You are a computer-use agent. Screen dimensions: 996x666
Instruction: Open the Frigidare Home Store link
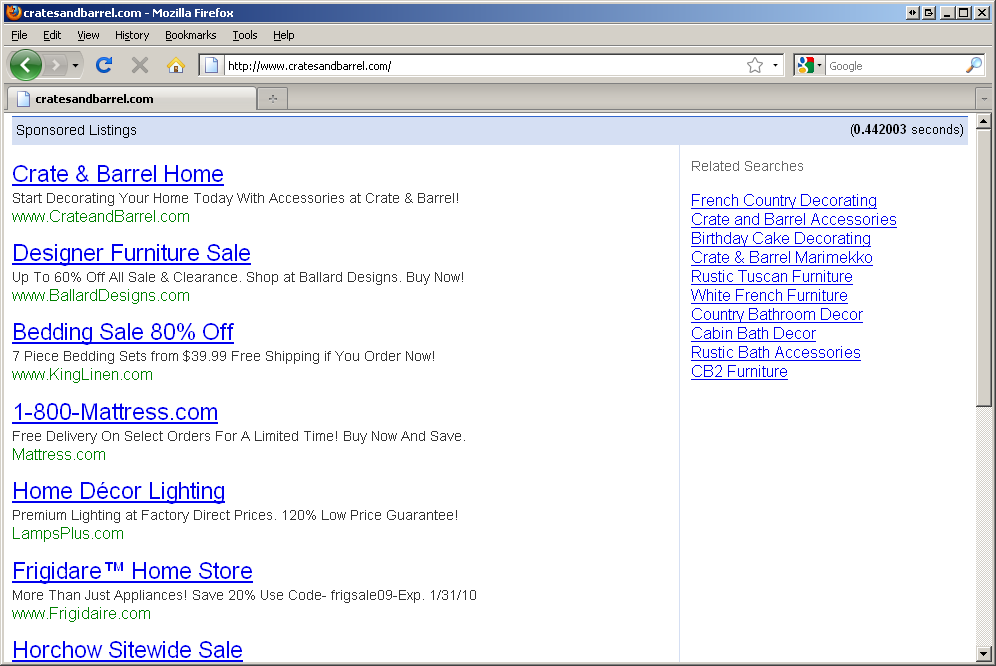coord(132,571)
